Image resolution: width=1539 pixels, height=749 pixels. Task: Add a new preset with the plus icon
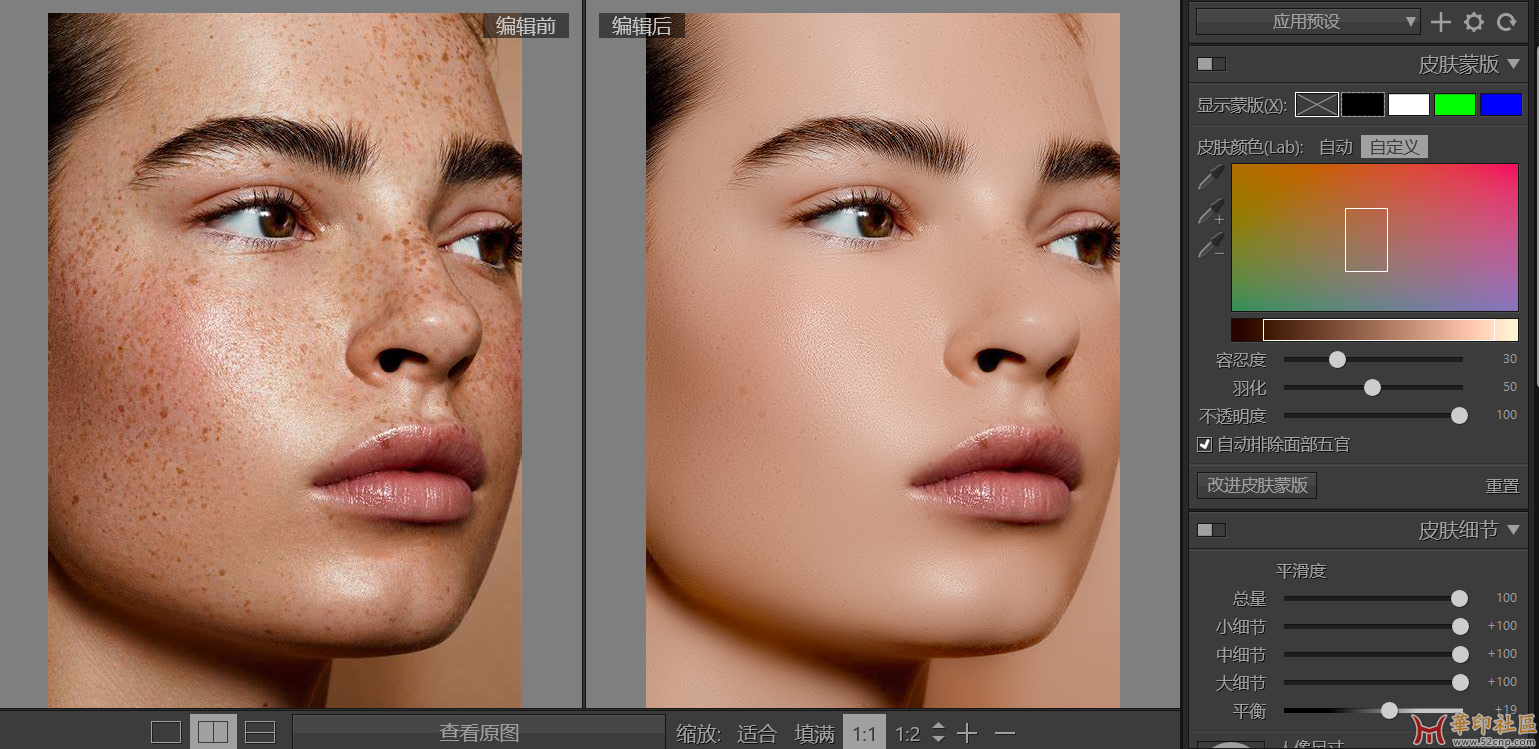pos(1440,21)
